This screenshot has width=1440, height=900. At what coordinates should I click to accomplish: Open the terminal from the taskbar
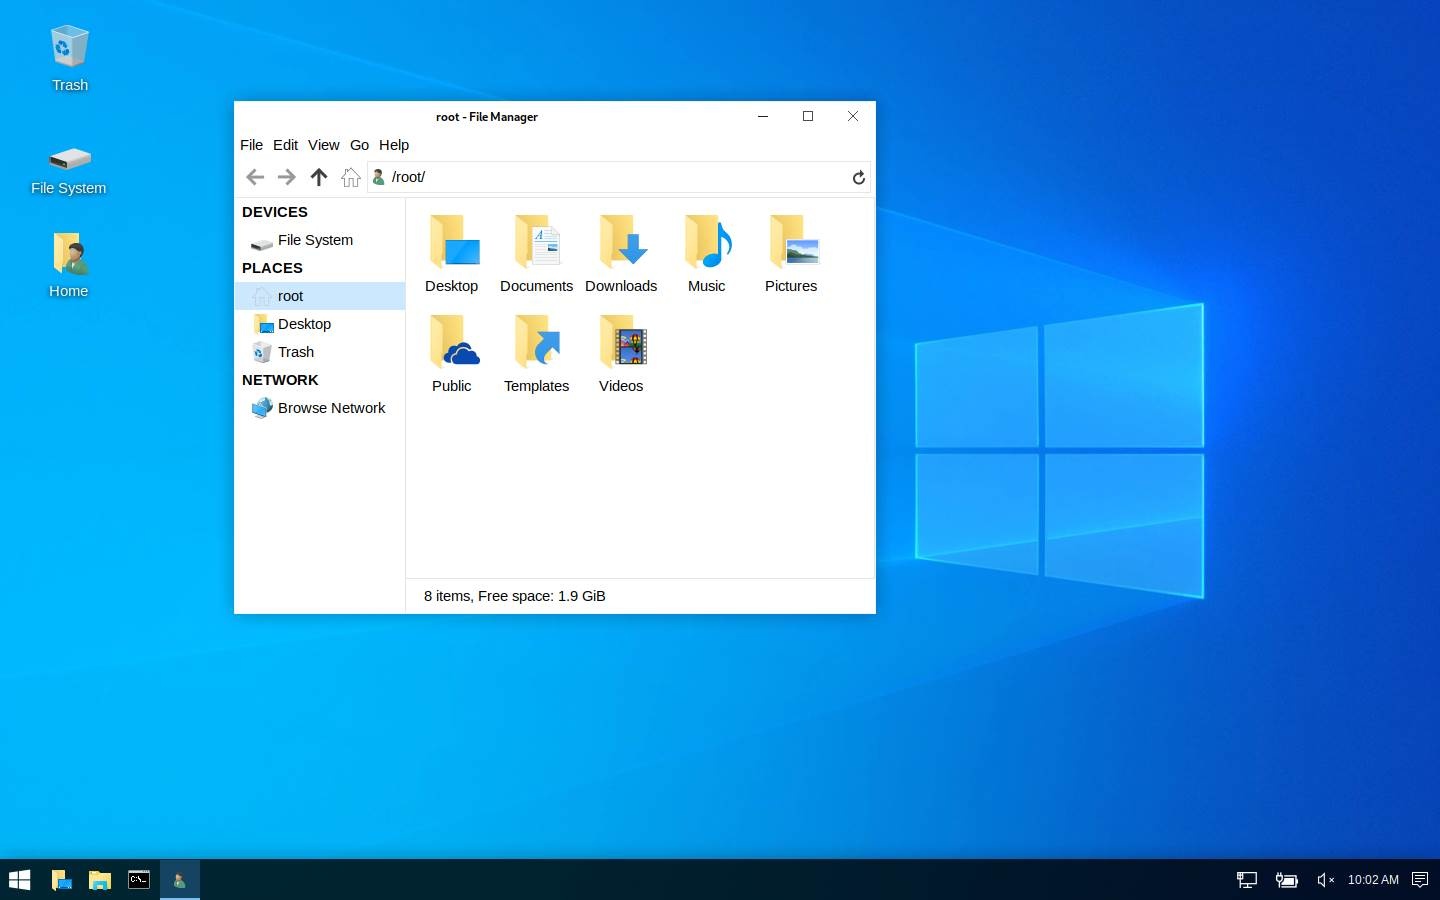click(139, 880)
